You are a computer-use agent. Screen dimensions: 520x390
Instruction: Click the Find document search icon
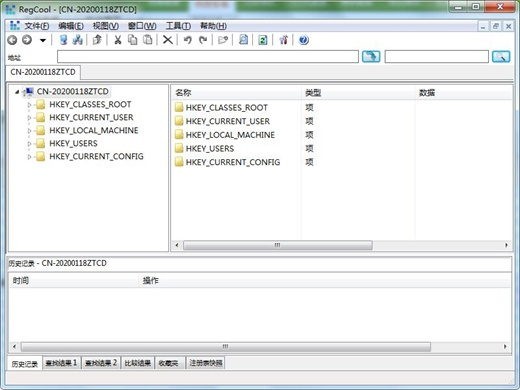[x=244, y=40]
